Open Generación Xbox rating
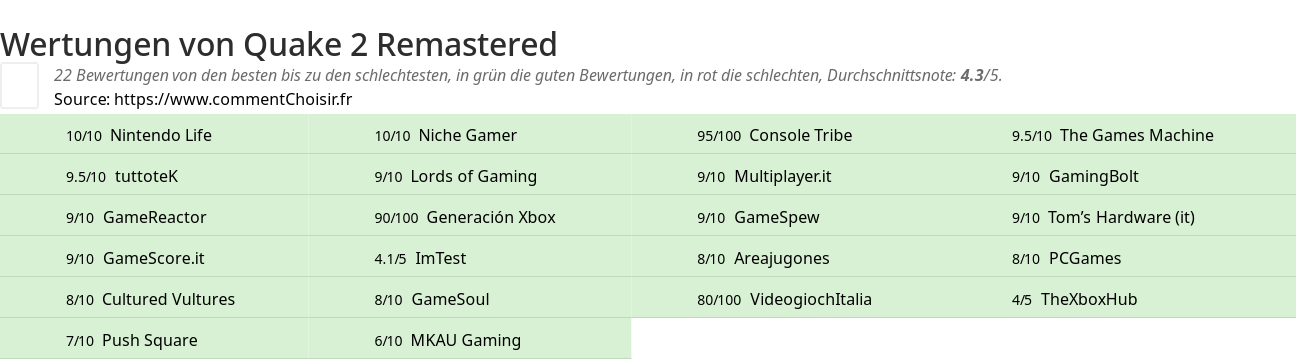This screenshot has height=360, width=1296. point(469,217)
